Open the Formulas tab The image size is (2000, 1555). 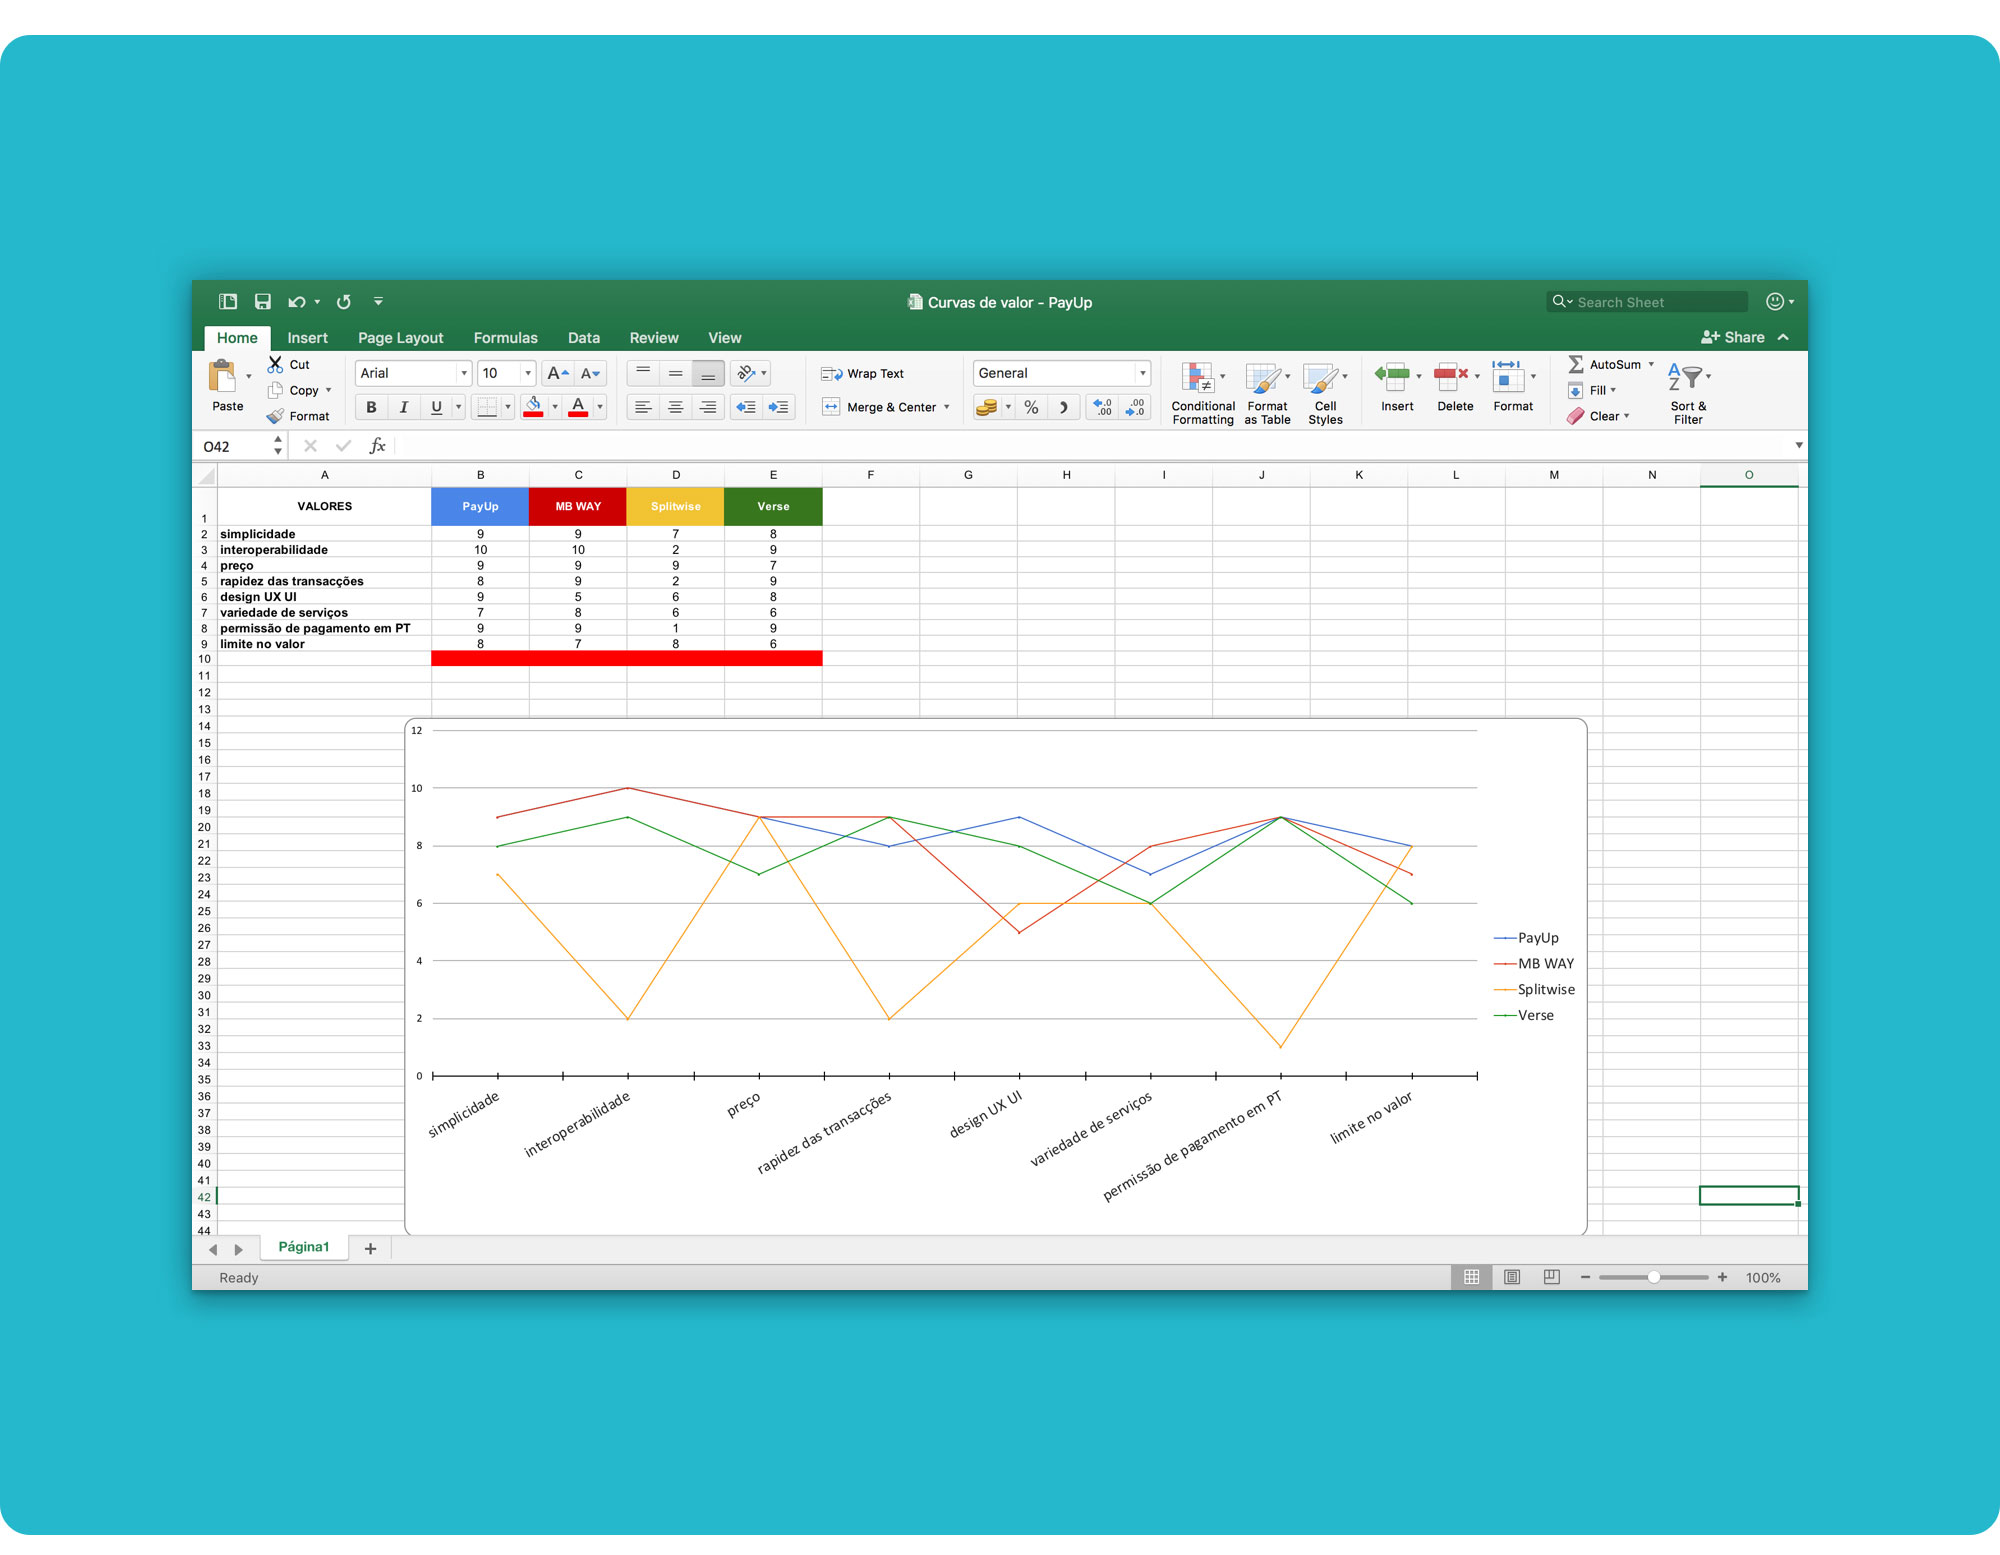coord(505,338)
